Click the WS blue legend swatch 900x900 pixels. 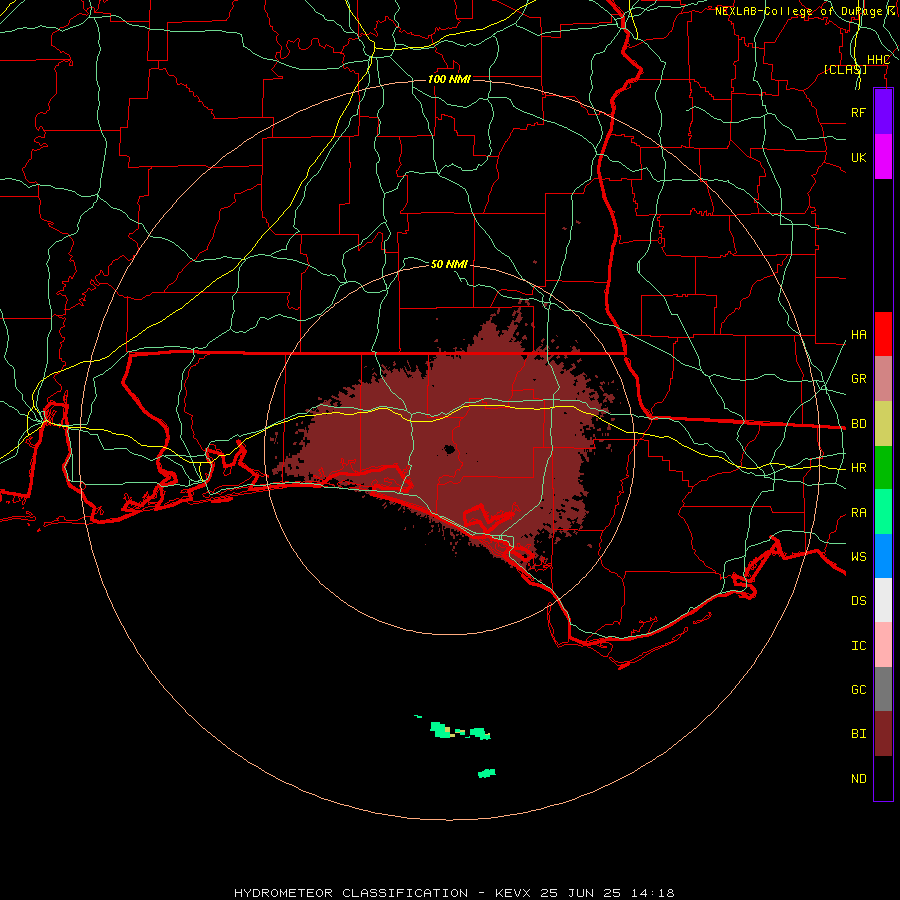pyautogui.click(x=883, y=556)
